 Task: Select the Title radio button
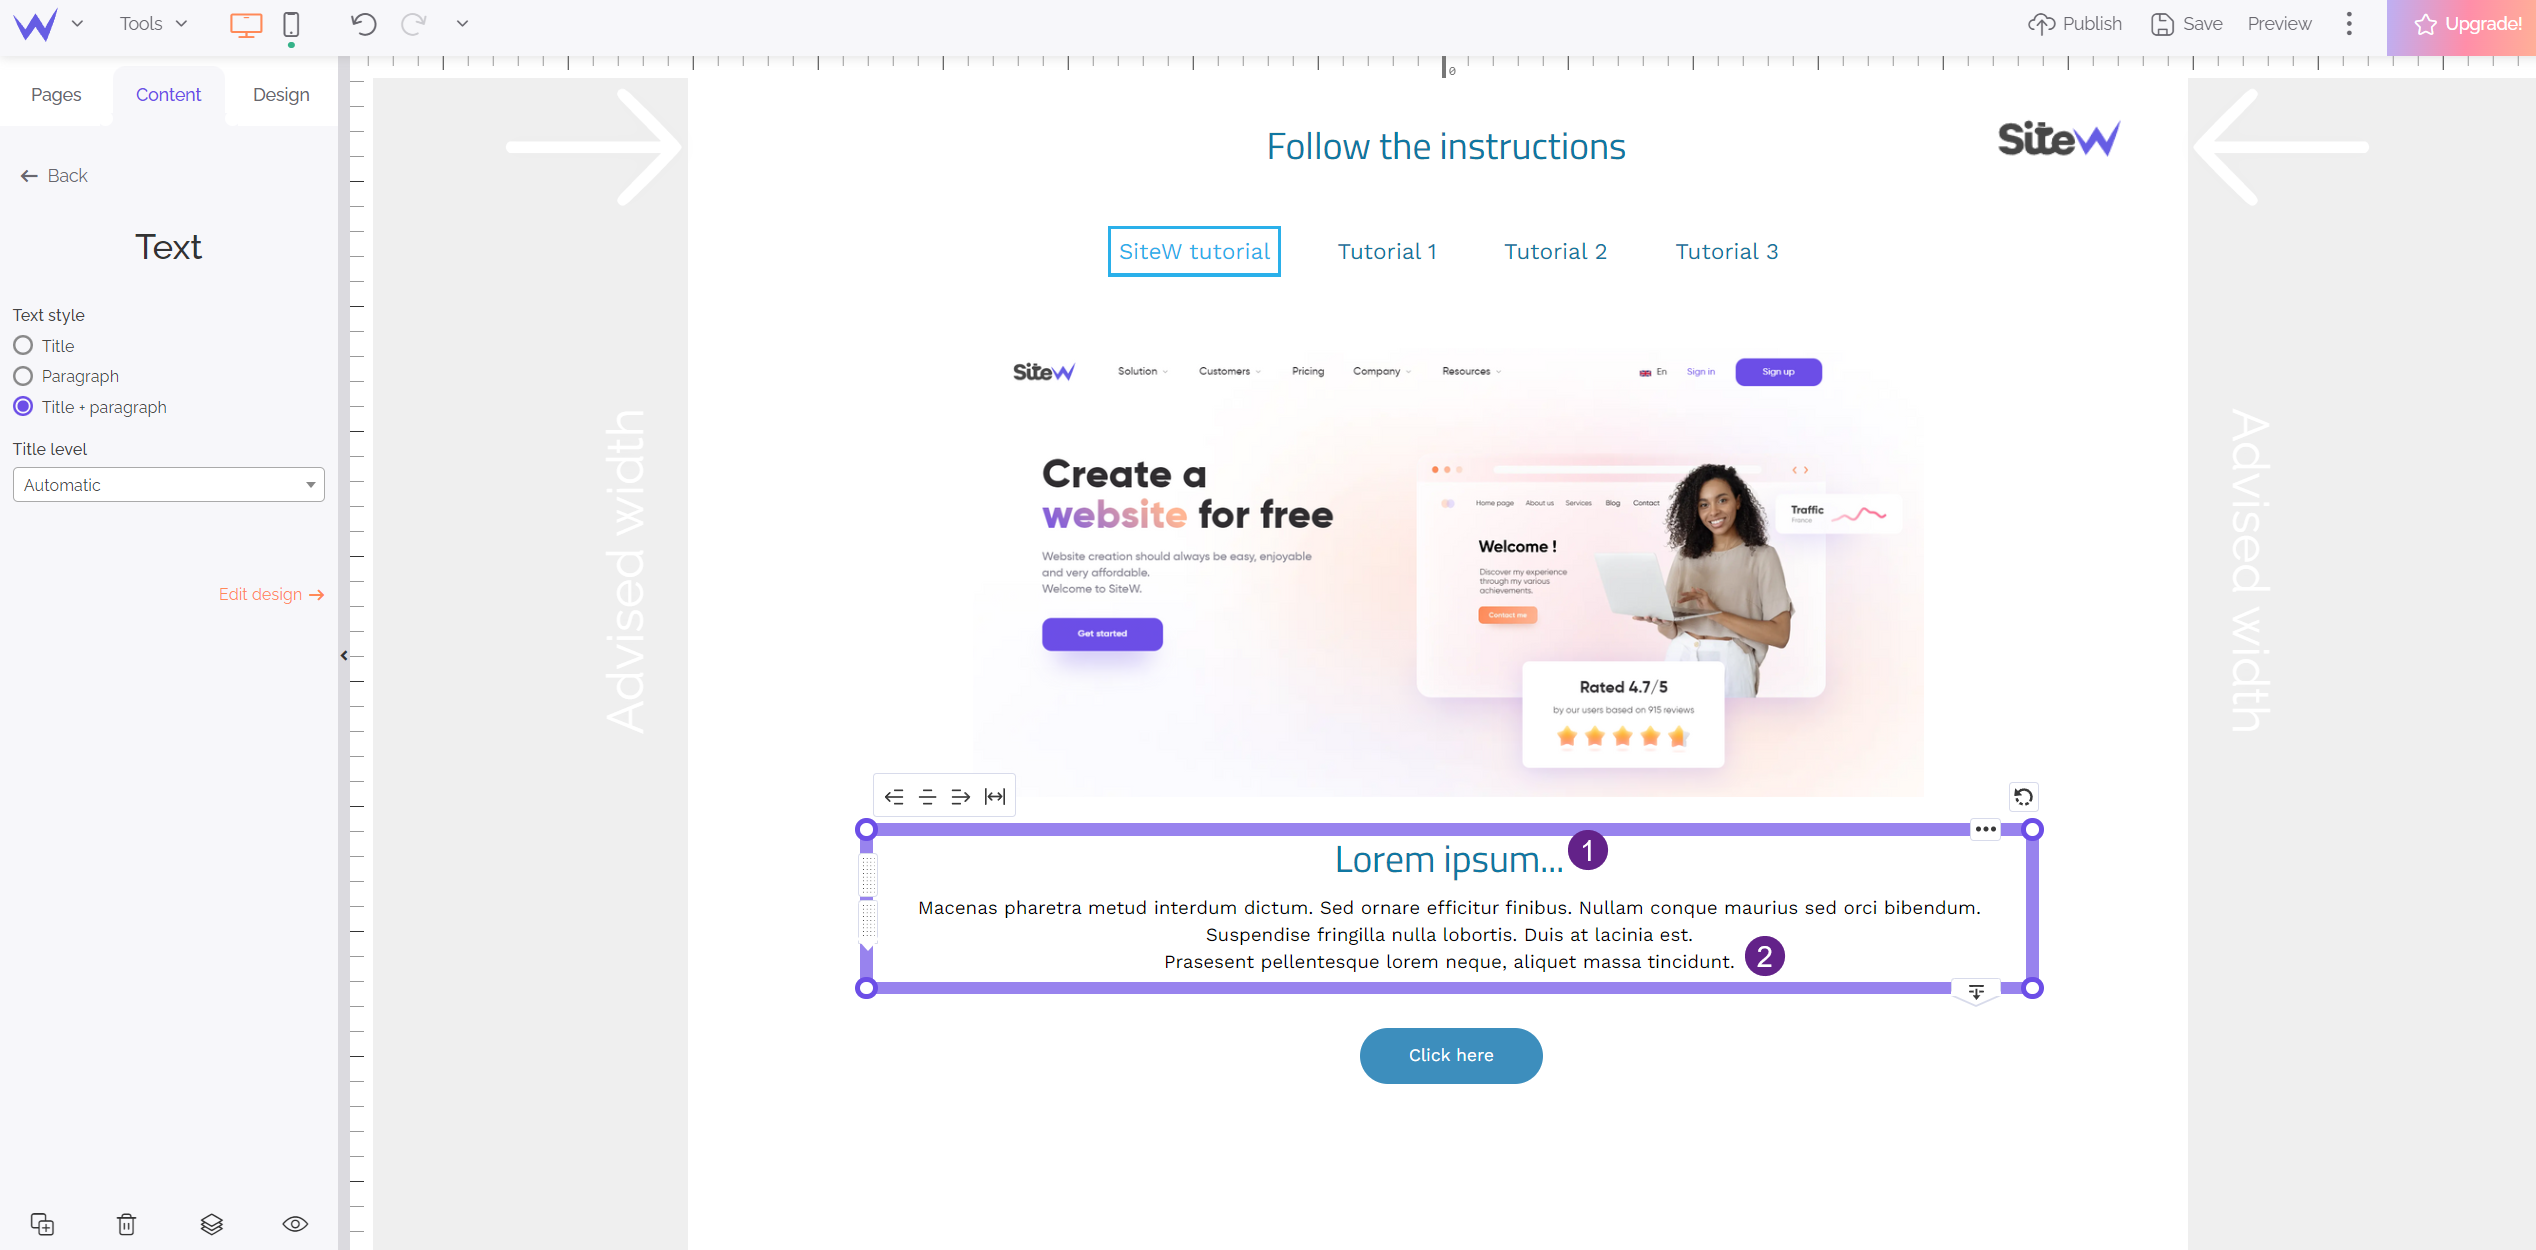click(x=23, y=344)
